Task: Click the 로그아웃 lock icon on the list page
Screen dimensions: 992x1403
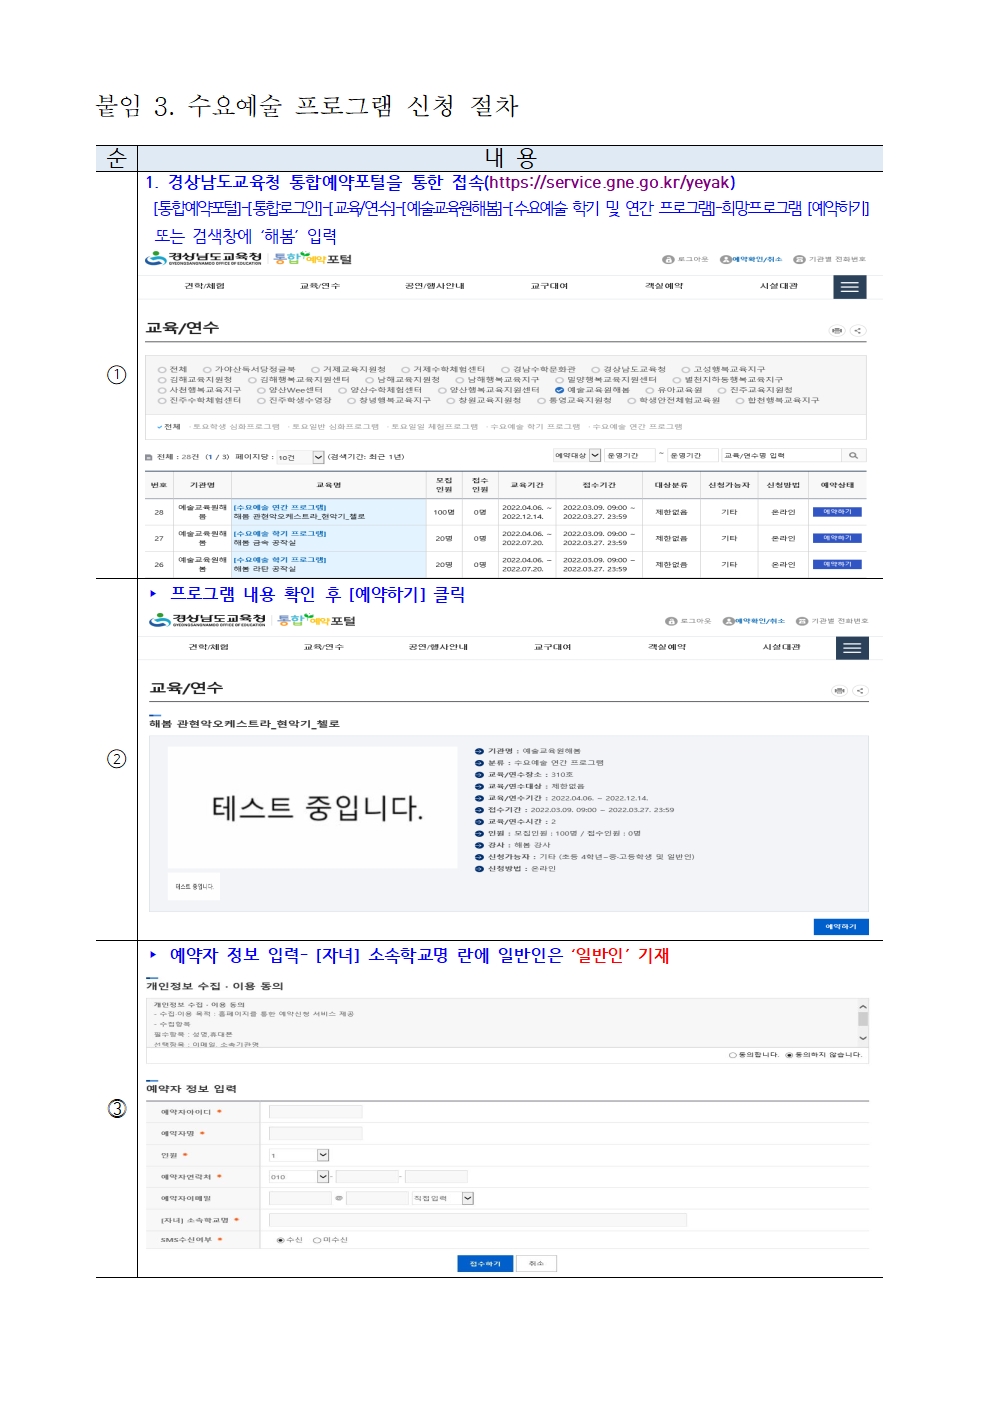Action: click(668, 259)
